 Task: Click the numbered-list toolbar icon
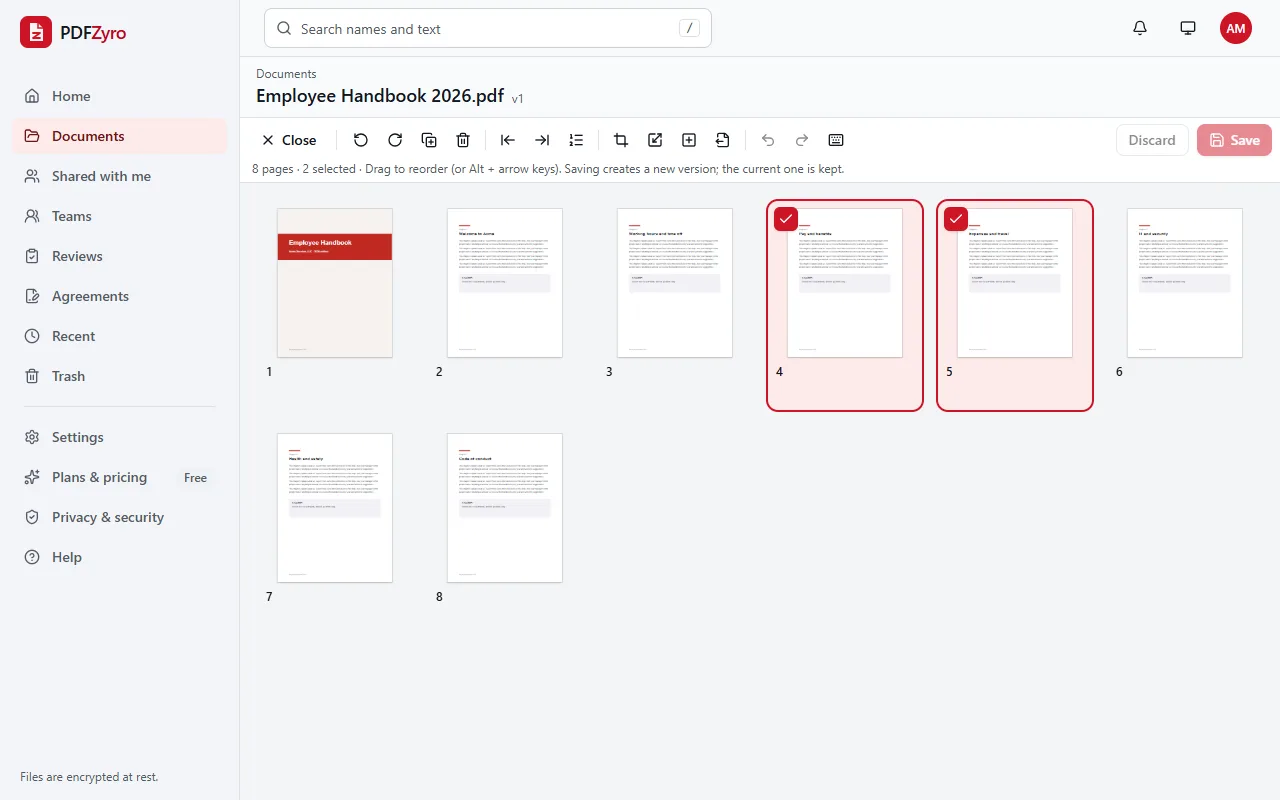click(576, 140)
